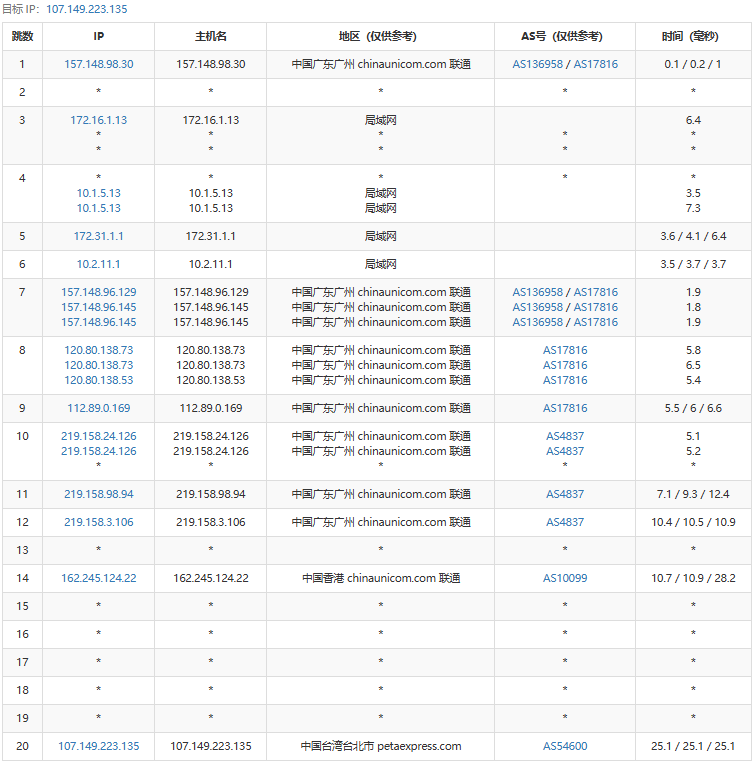
Task: Open AS4837 link in hop 12 row
Action: 565,522
